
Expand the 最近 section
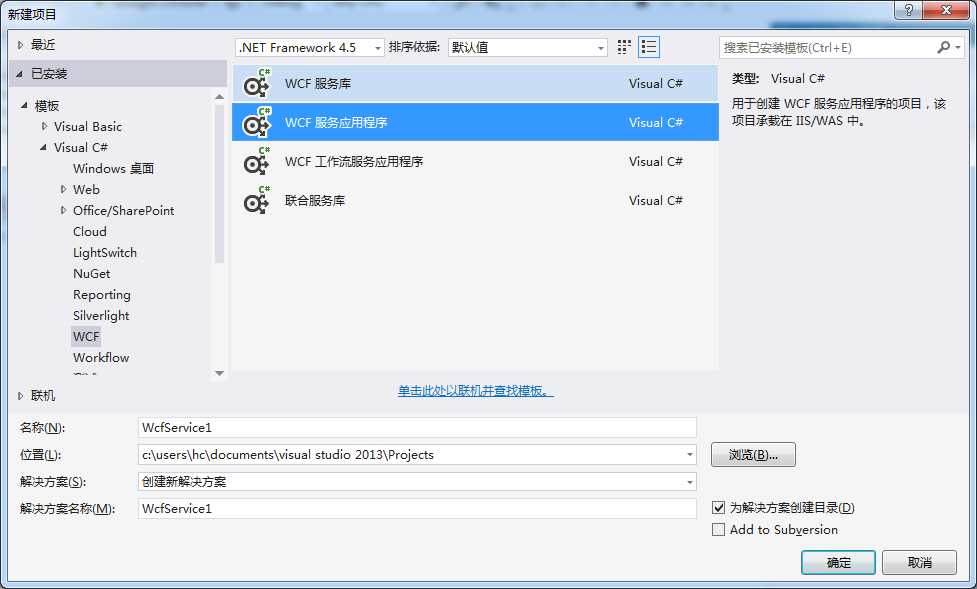click(21, 45)
